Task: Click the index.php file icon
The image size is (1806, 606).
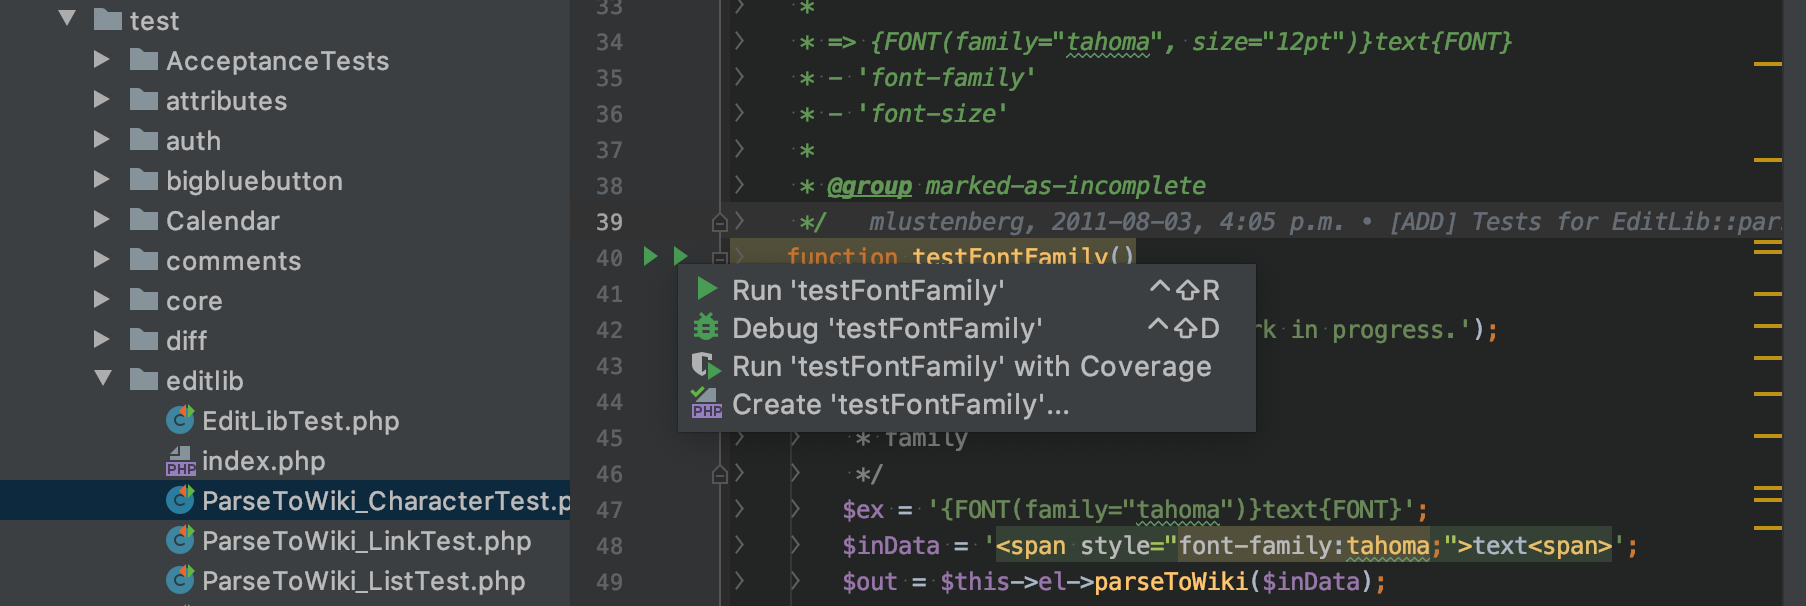Action: pyautogui.click(x=180, y=460)
